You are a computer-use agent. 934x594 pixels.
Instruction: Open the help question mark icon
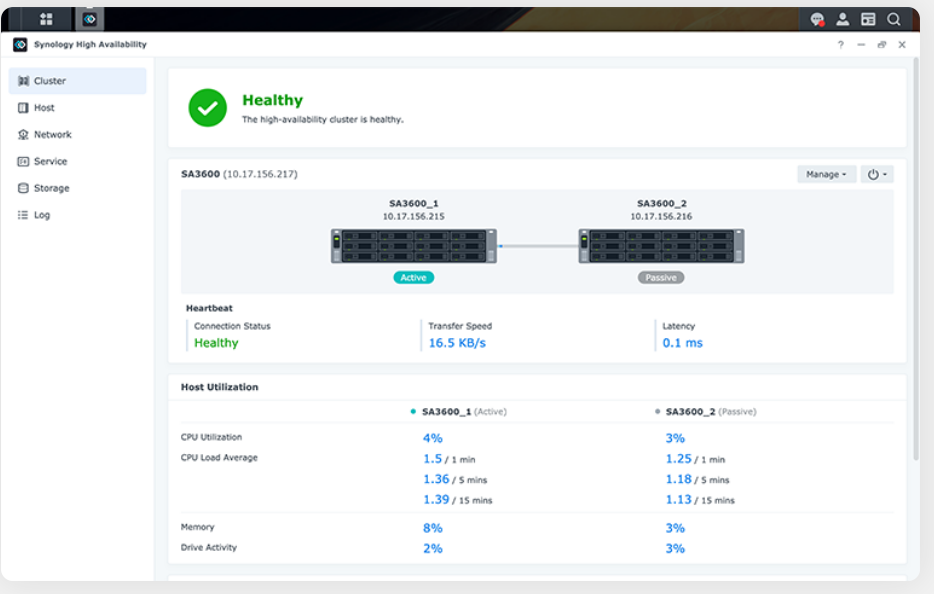pos(840,45)
